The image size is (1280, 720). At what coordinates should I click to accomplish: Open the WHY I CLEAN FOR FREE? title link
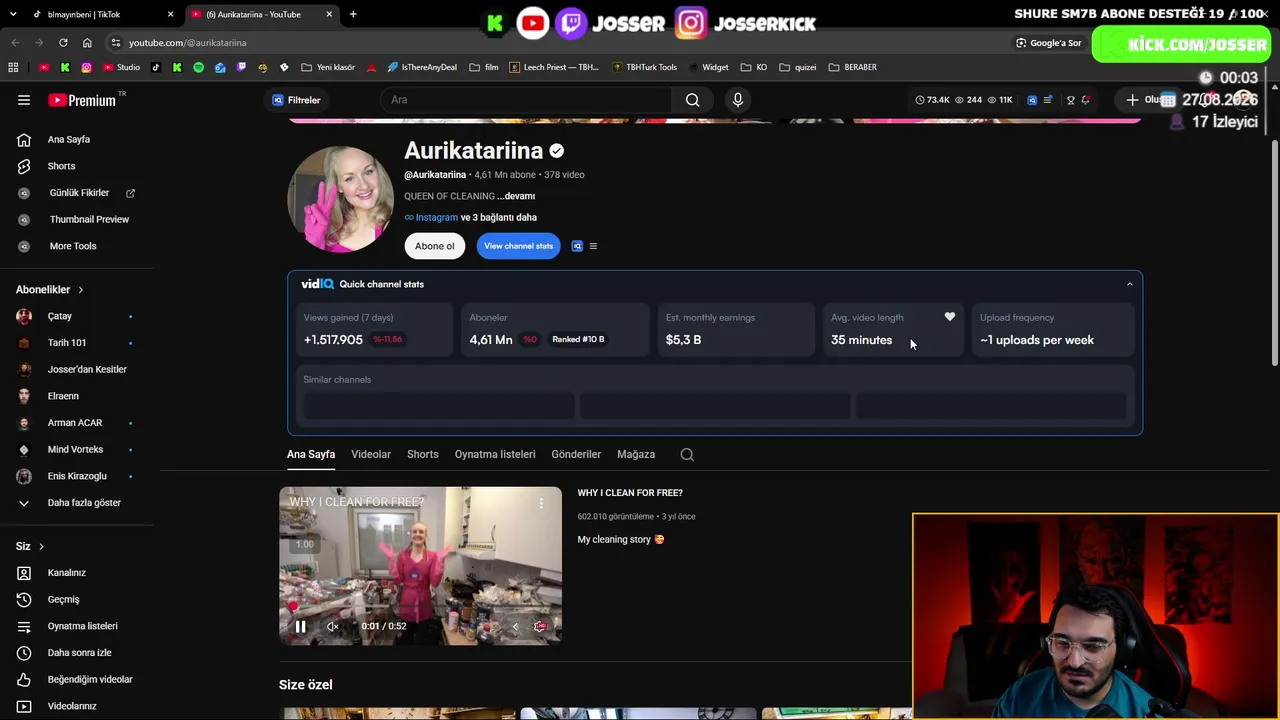[630, 493]
